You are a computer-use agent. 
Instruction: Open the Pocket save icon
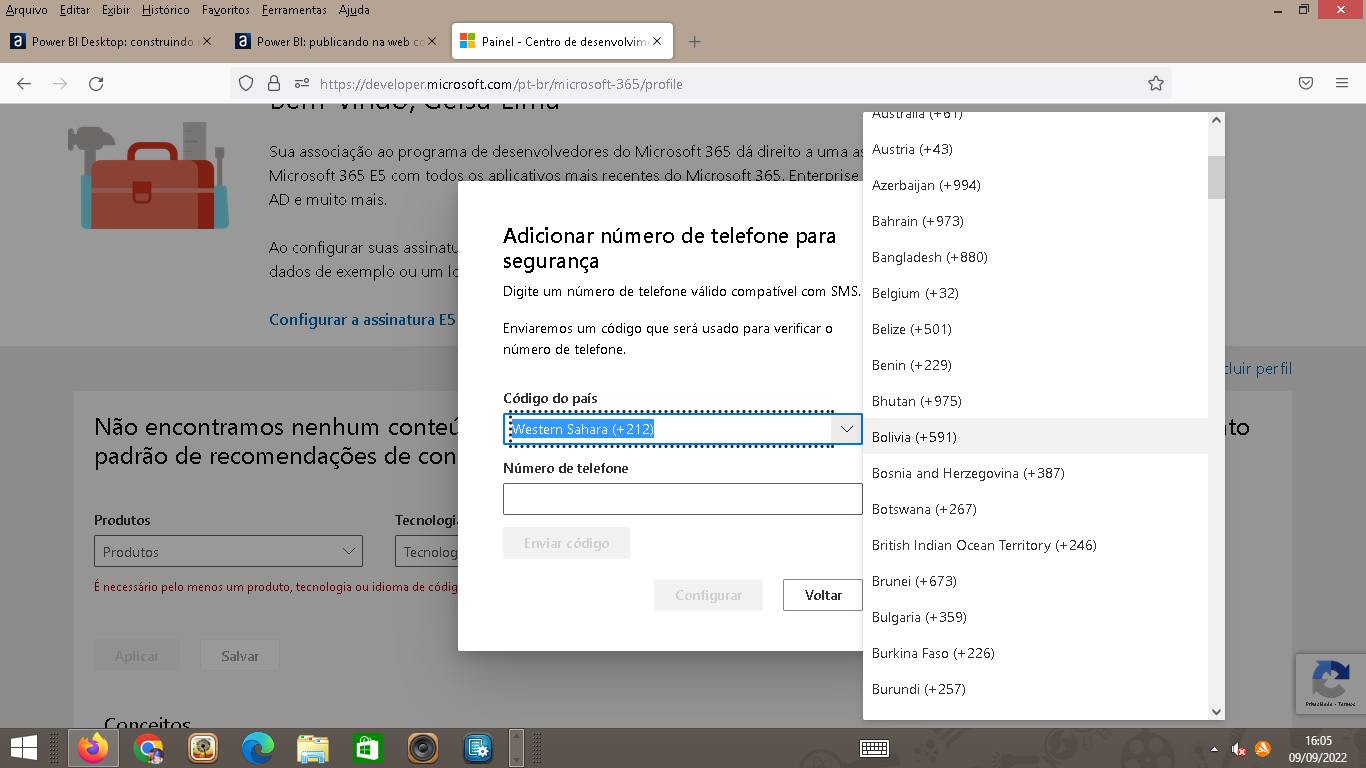coord(1306,84)
